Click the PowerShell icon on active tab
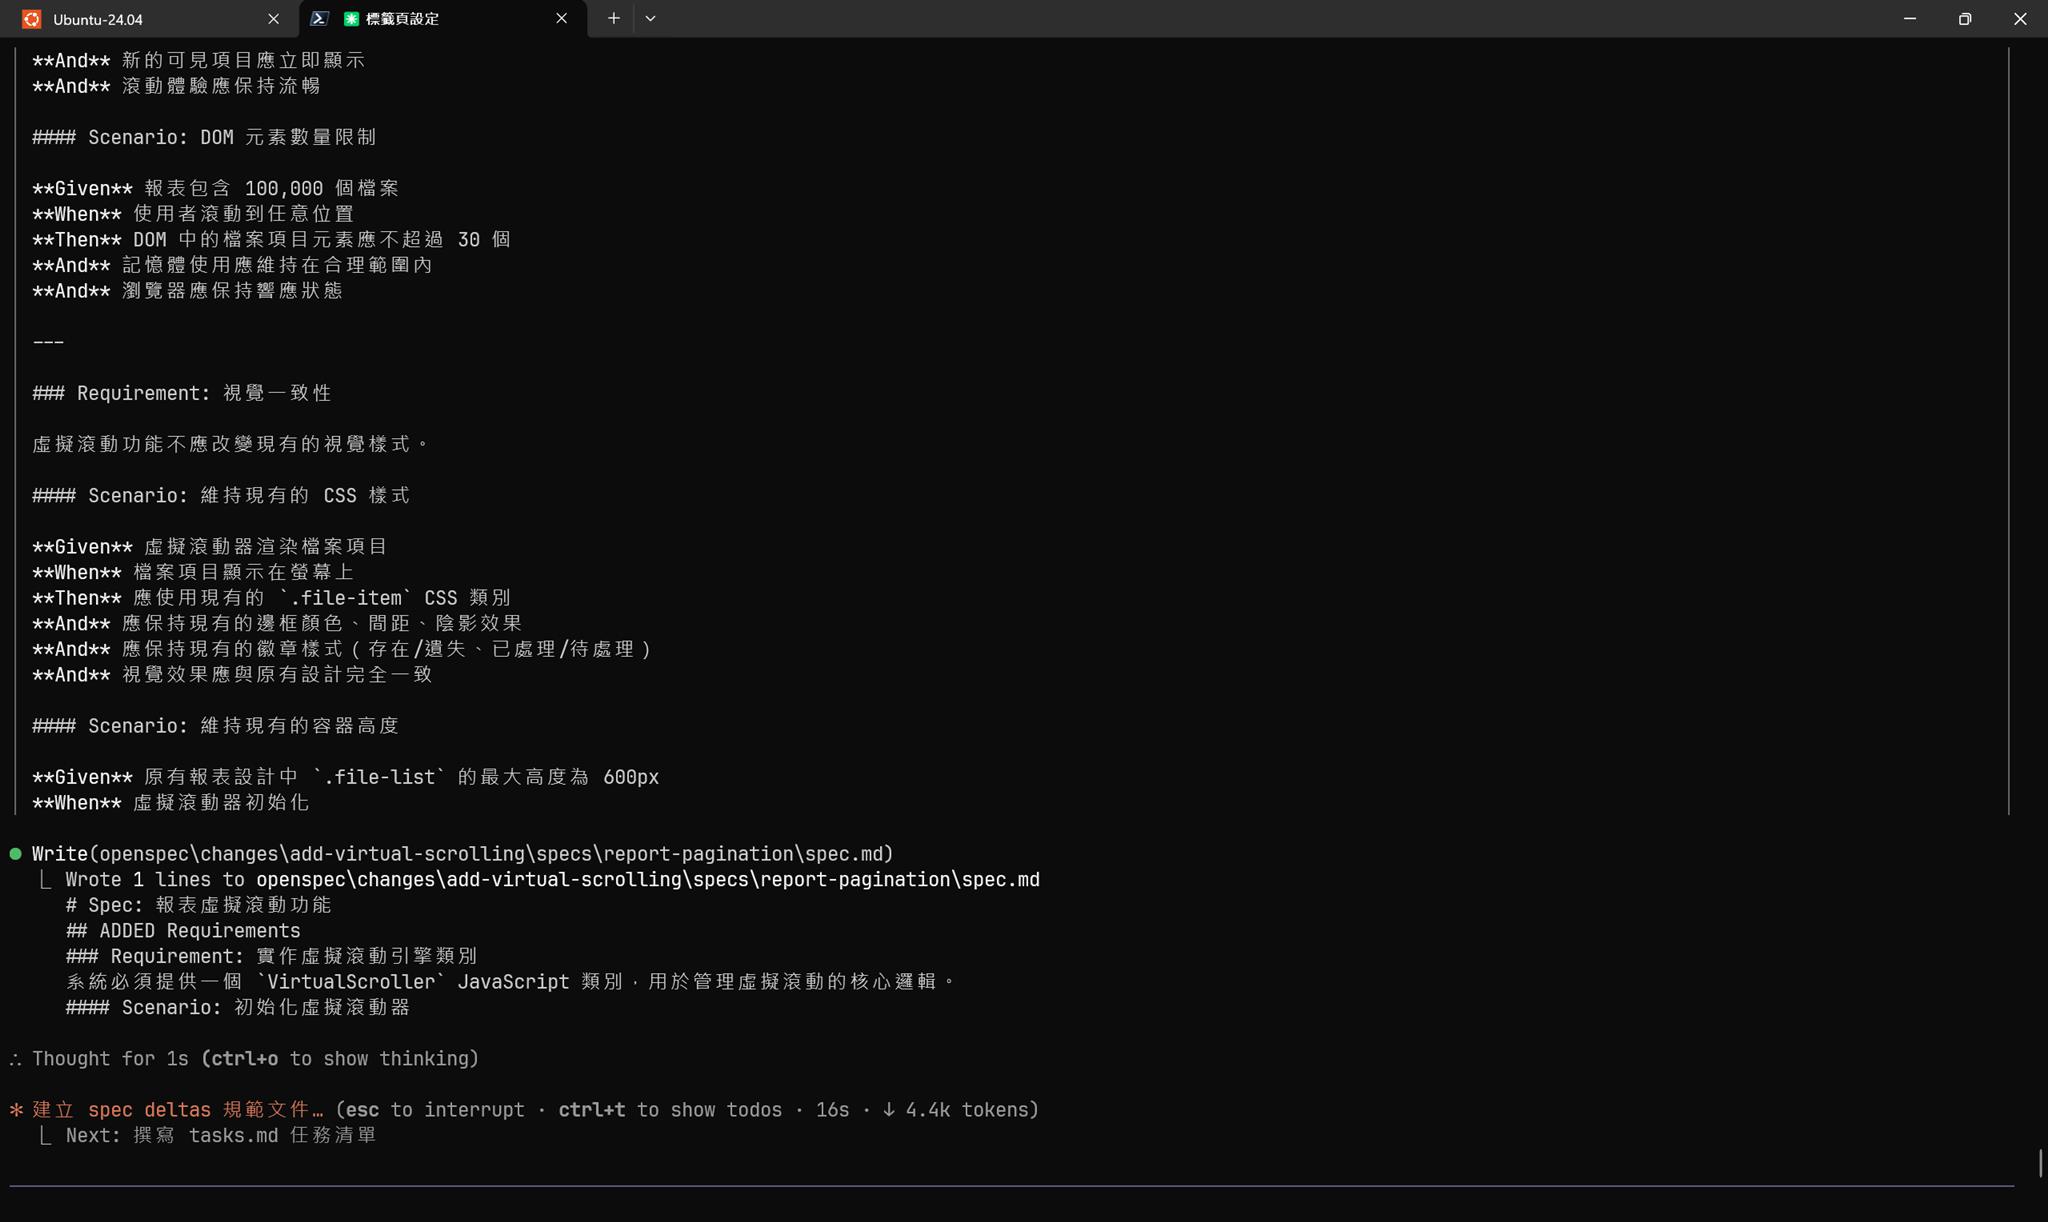Viewport: 2048px width, 1222px height. [x=319, y=19]
